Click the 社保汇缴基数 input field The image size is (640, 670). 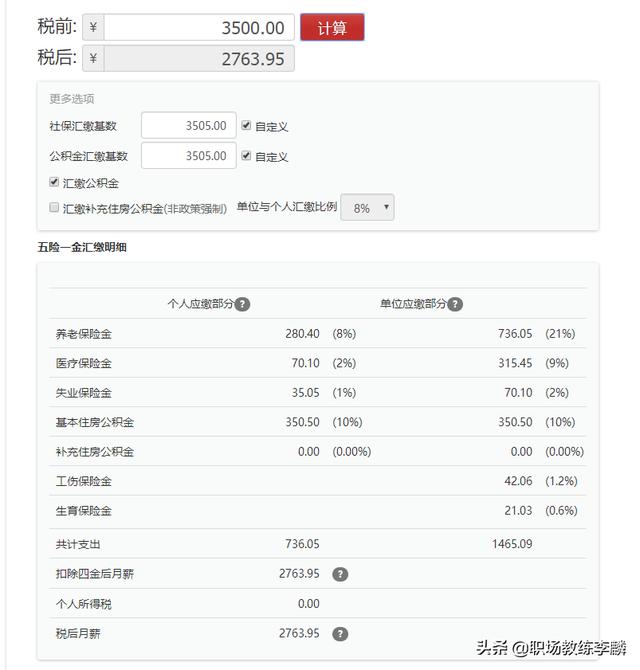point(188,125)
